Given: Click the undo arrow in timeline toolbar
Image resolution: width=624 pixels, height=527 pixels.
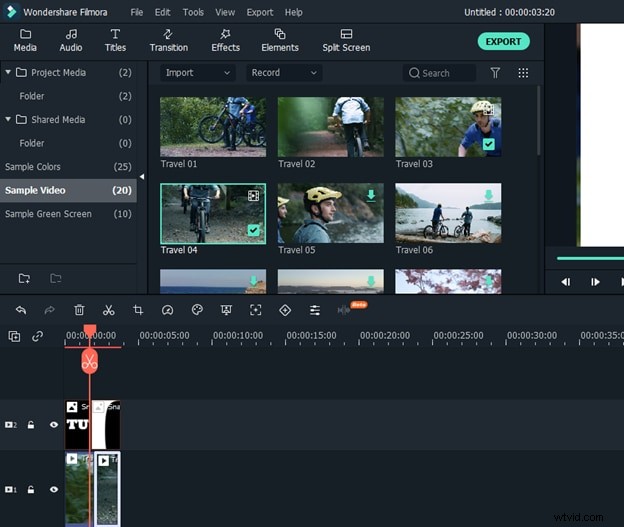Looking at the screenshot, I should 21,311.
